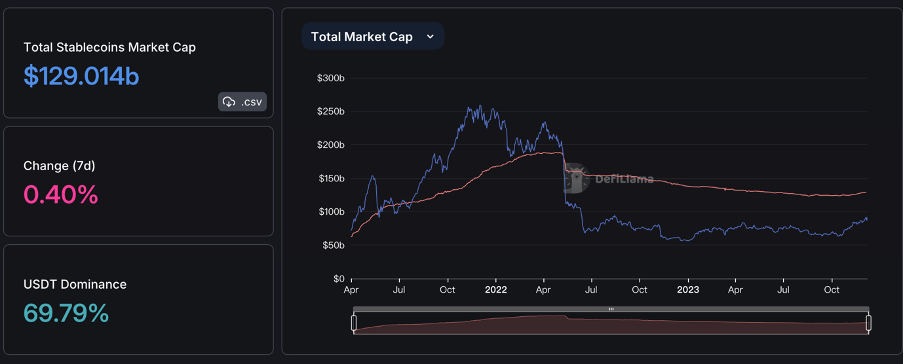The height and width of the screenshot is (364, 904).
Task: Grab the right handle of the range slider
Action: click(868, 322)
